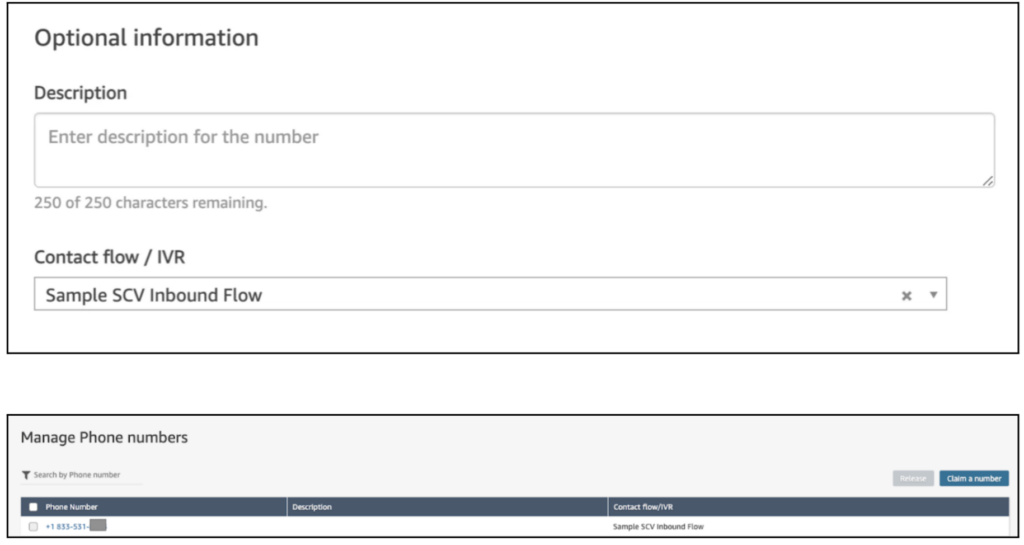The width and height of the screenshot is (1024, 545).
Task: Sort by the Phone Number column header
Action: coord(72,507)
